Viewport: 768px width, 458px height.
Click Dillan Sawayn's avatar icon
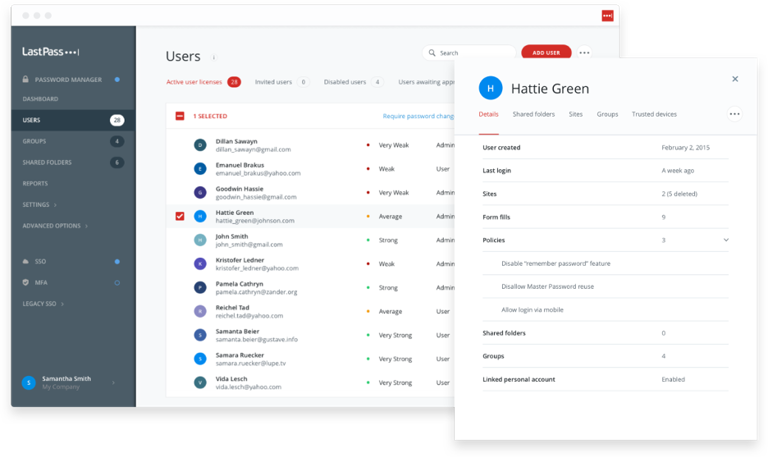click(200, 145)
